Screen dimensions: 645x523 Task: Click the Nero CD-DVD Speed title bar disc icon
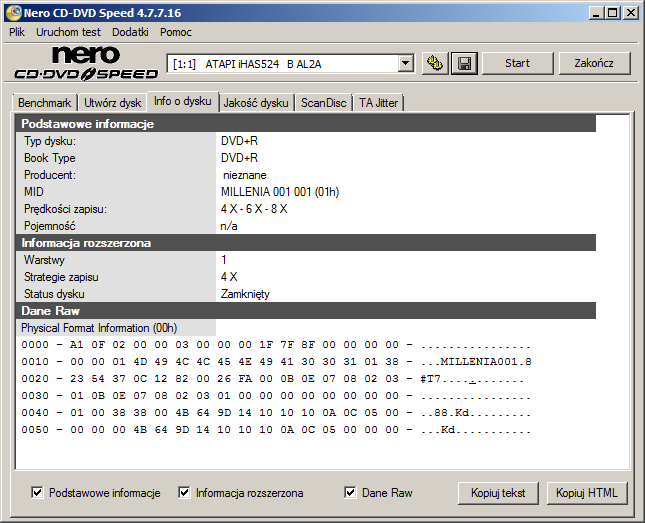[13, 13]
